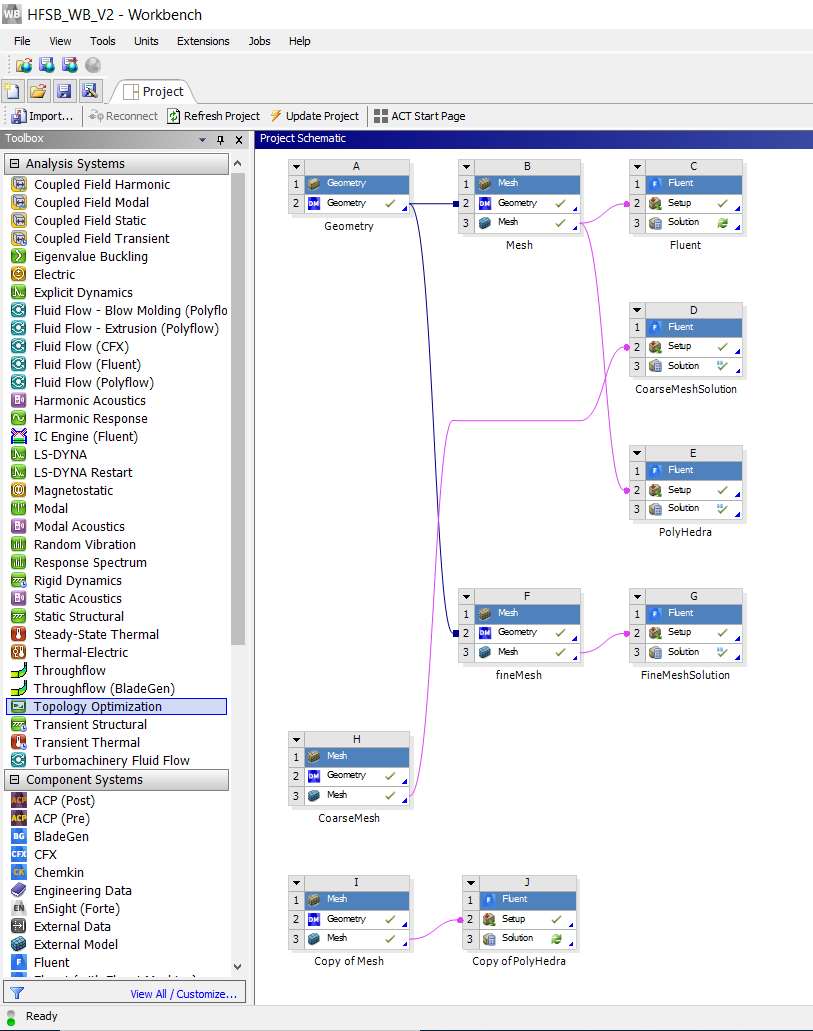Click the Static Structural toolbox icon
813x1031 pixels.
18,616
